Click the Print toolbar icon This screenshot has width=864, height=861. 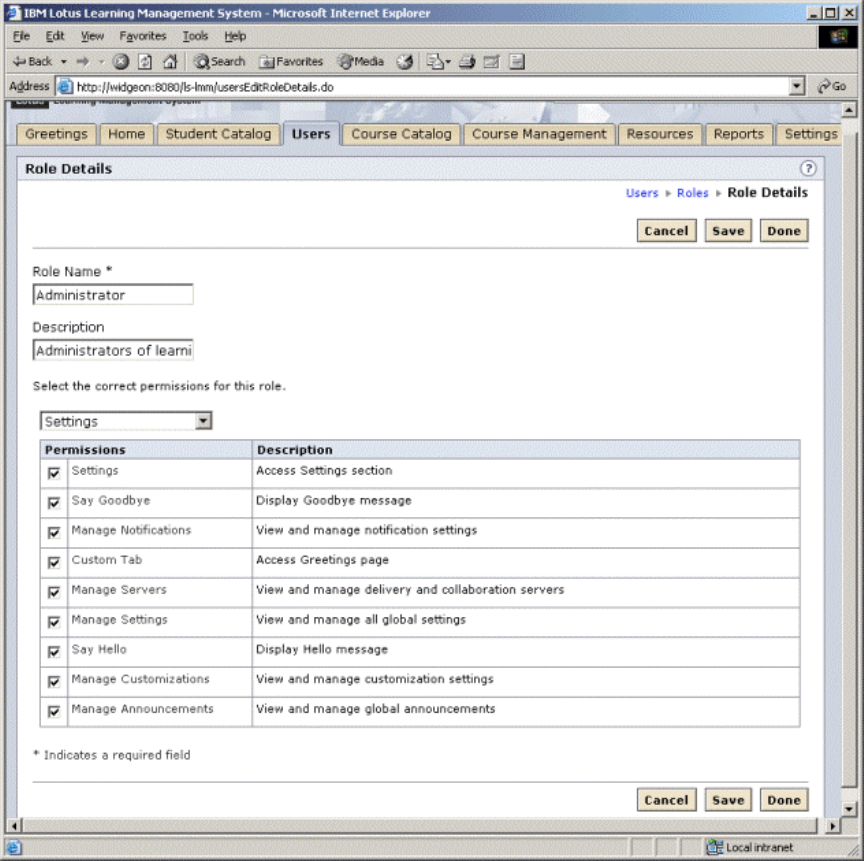tap(468, 61)
